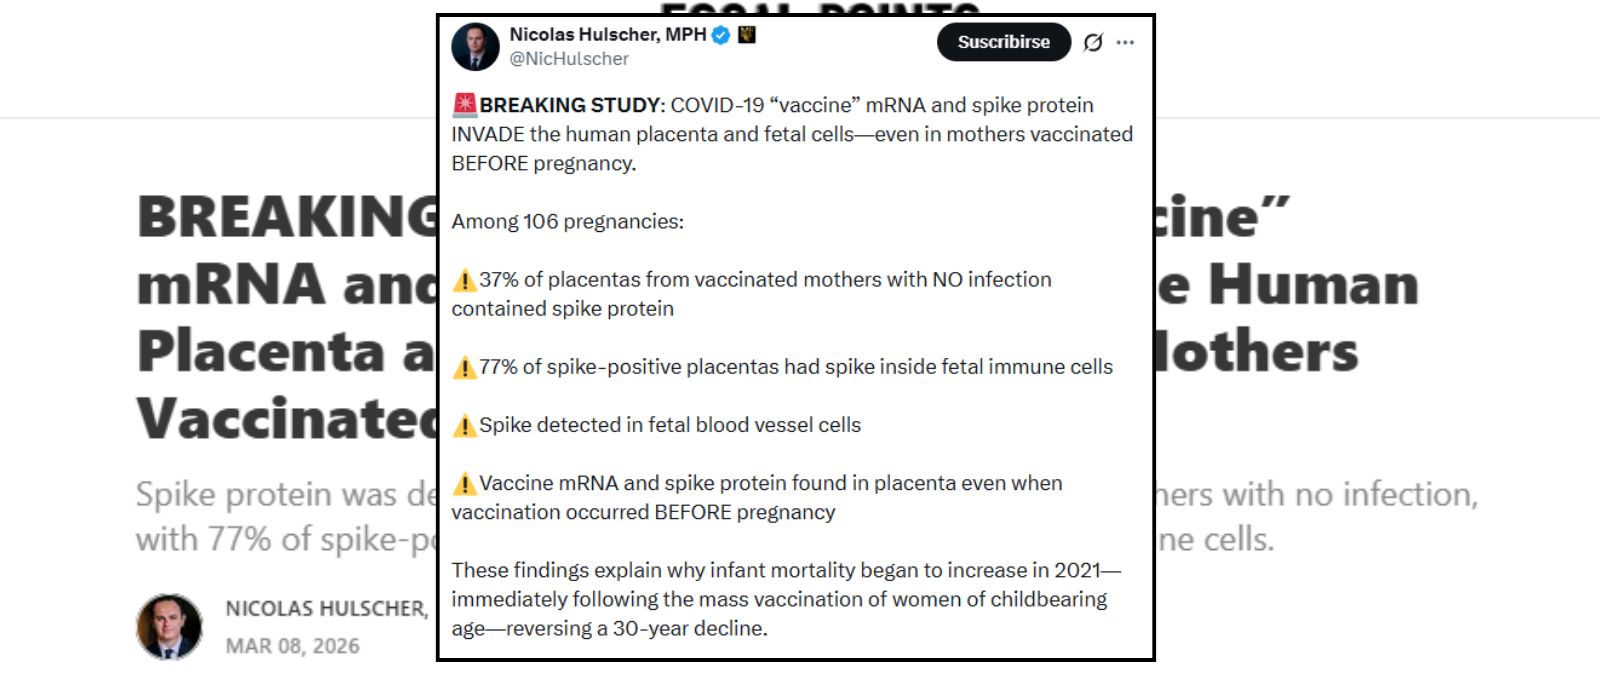1600x675 pixels.
Task: Click the gold square affiliate badge
Action: pyautogui.click(x=746, y=35)
